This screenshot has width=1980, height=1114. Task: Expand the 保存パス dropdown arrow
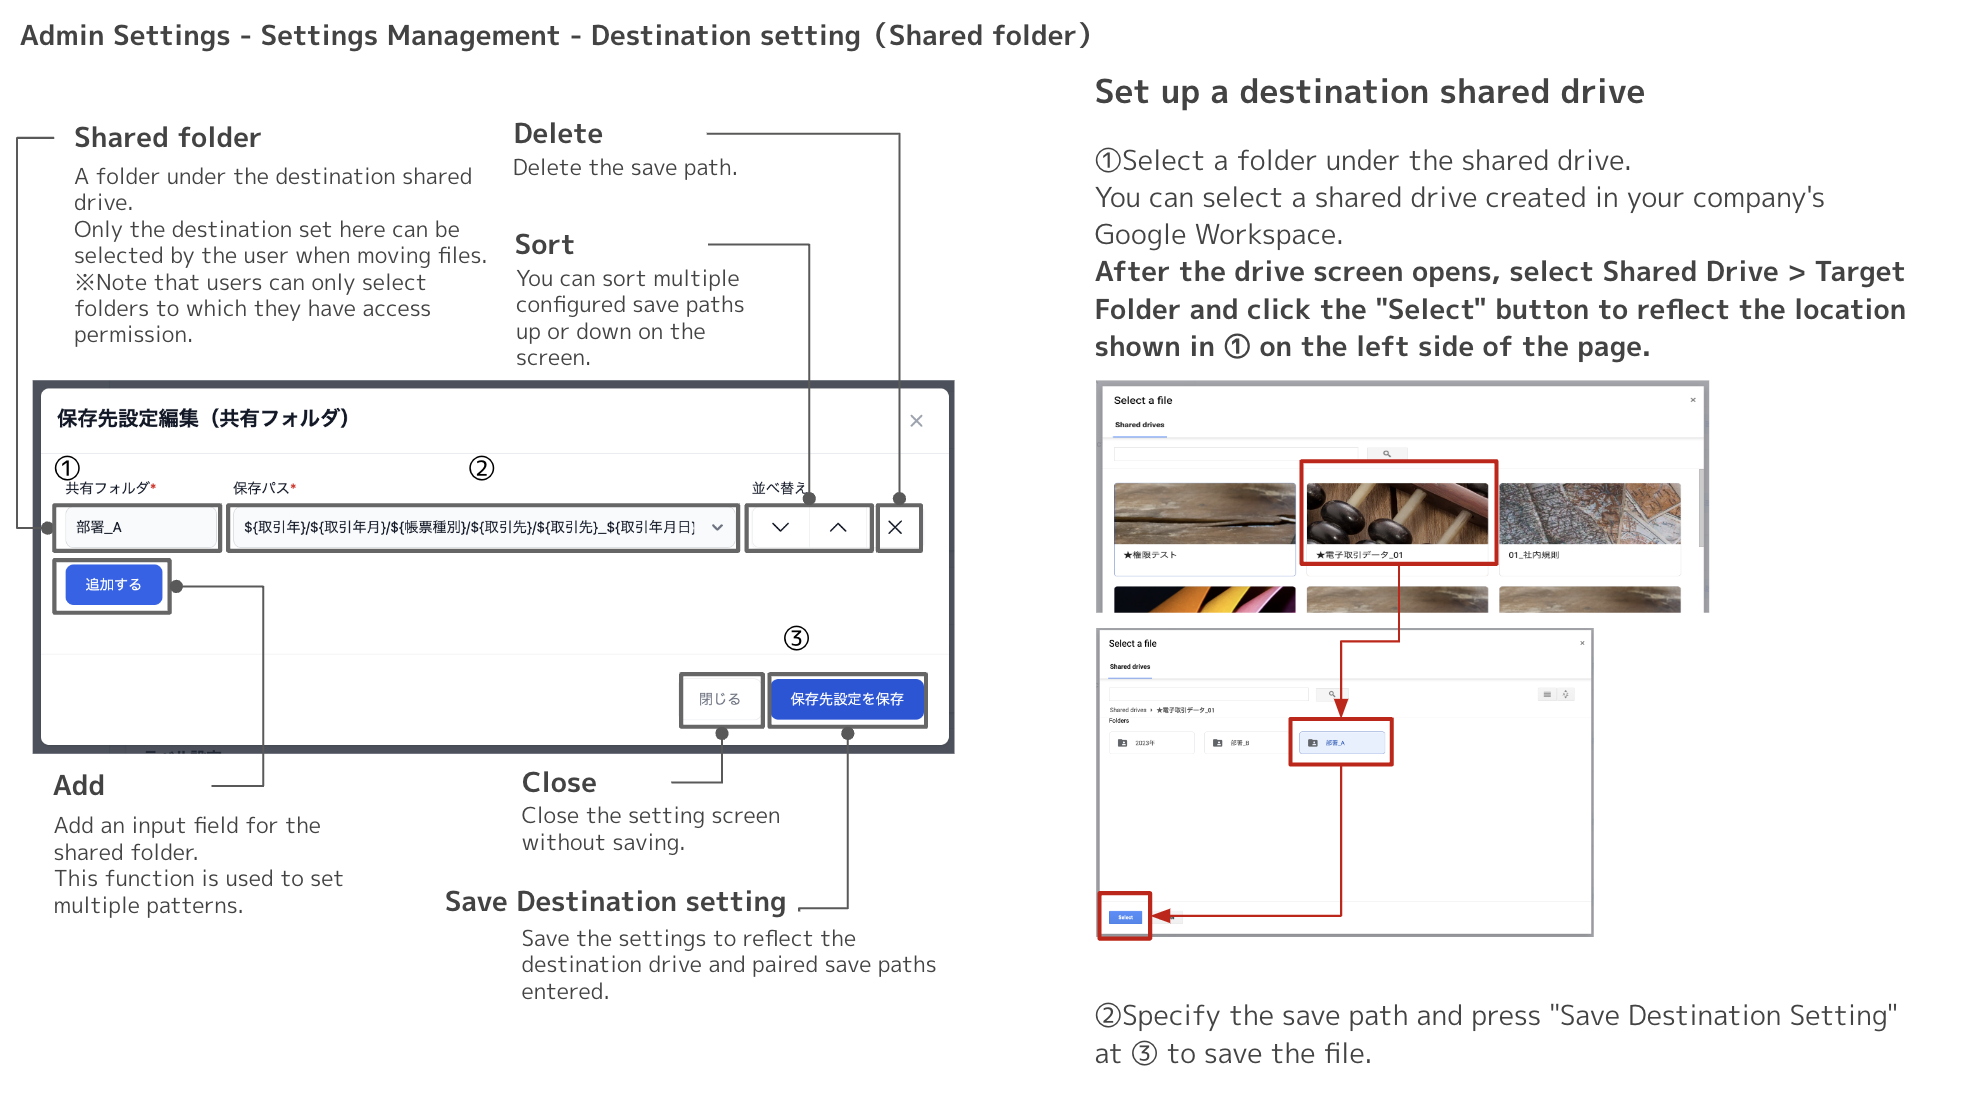coord(717,527)
